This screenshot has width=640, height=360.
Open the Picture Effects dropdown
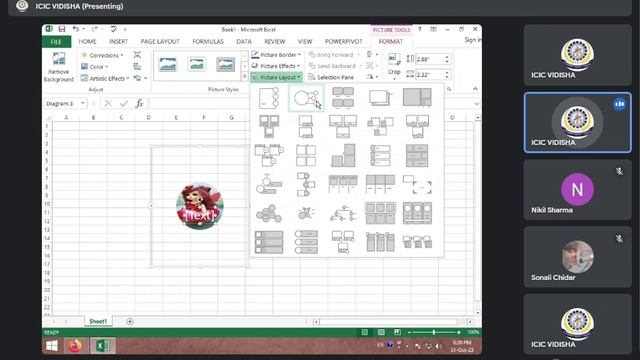pos(276,66)
